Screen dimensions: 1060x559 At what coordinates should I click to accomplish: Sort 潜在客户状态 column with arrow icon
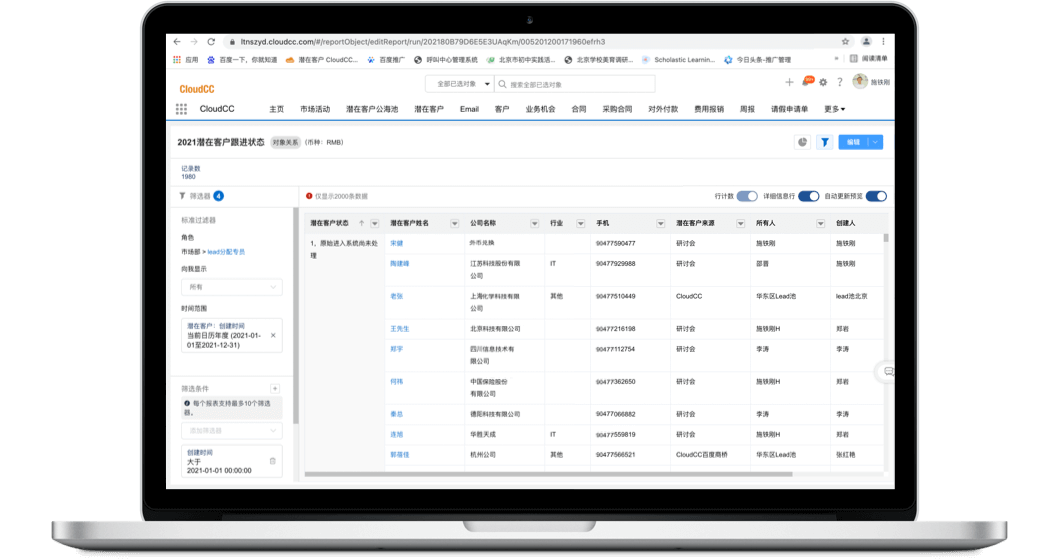click(362, 223)
